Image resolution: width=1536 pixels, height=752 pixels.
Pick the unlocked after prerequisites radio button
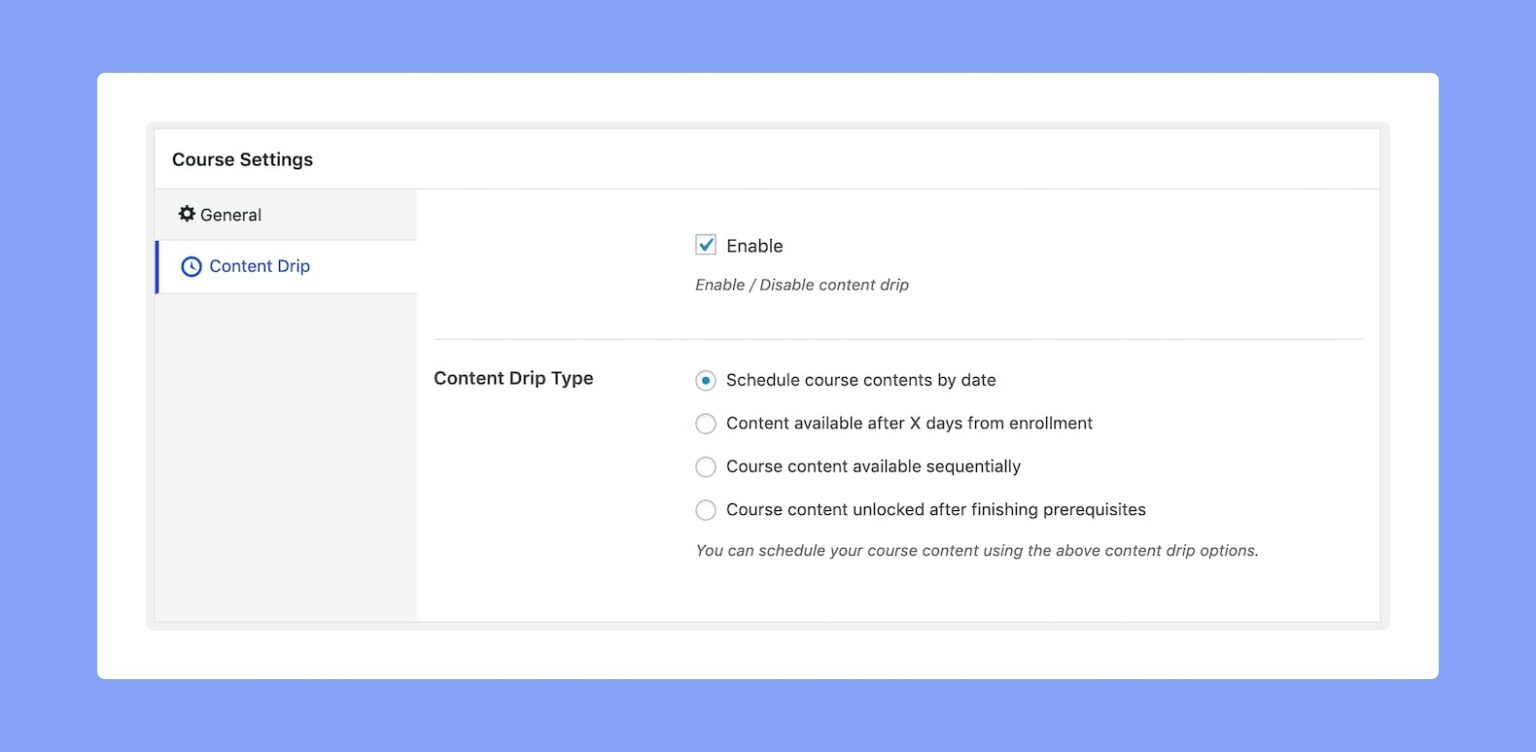706,510
